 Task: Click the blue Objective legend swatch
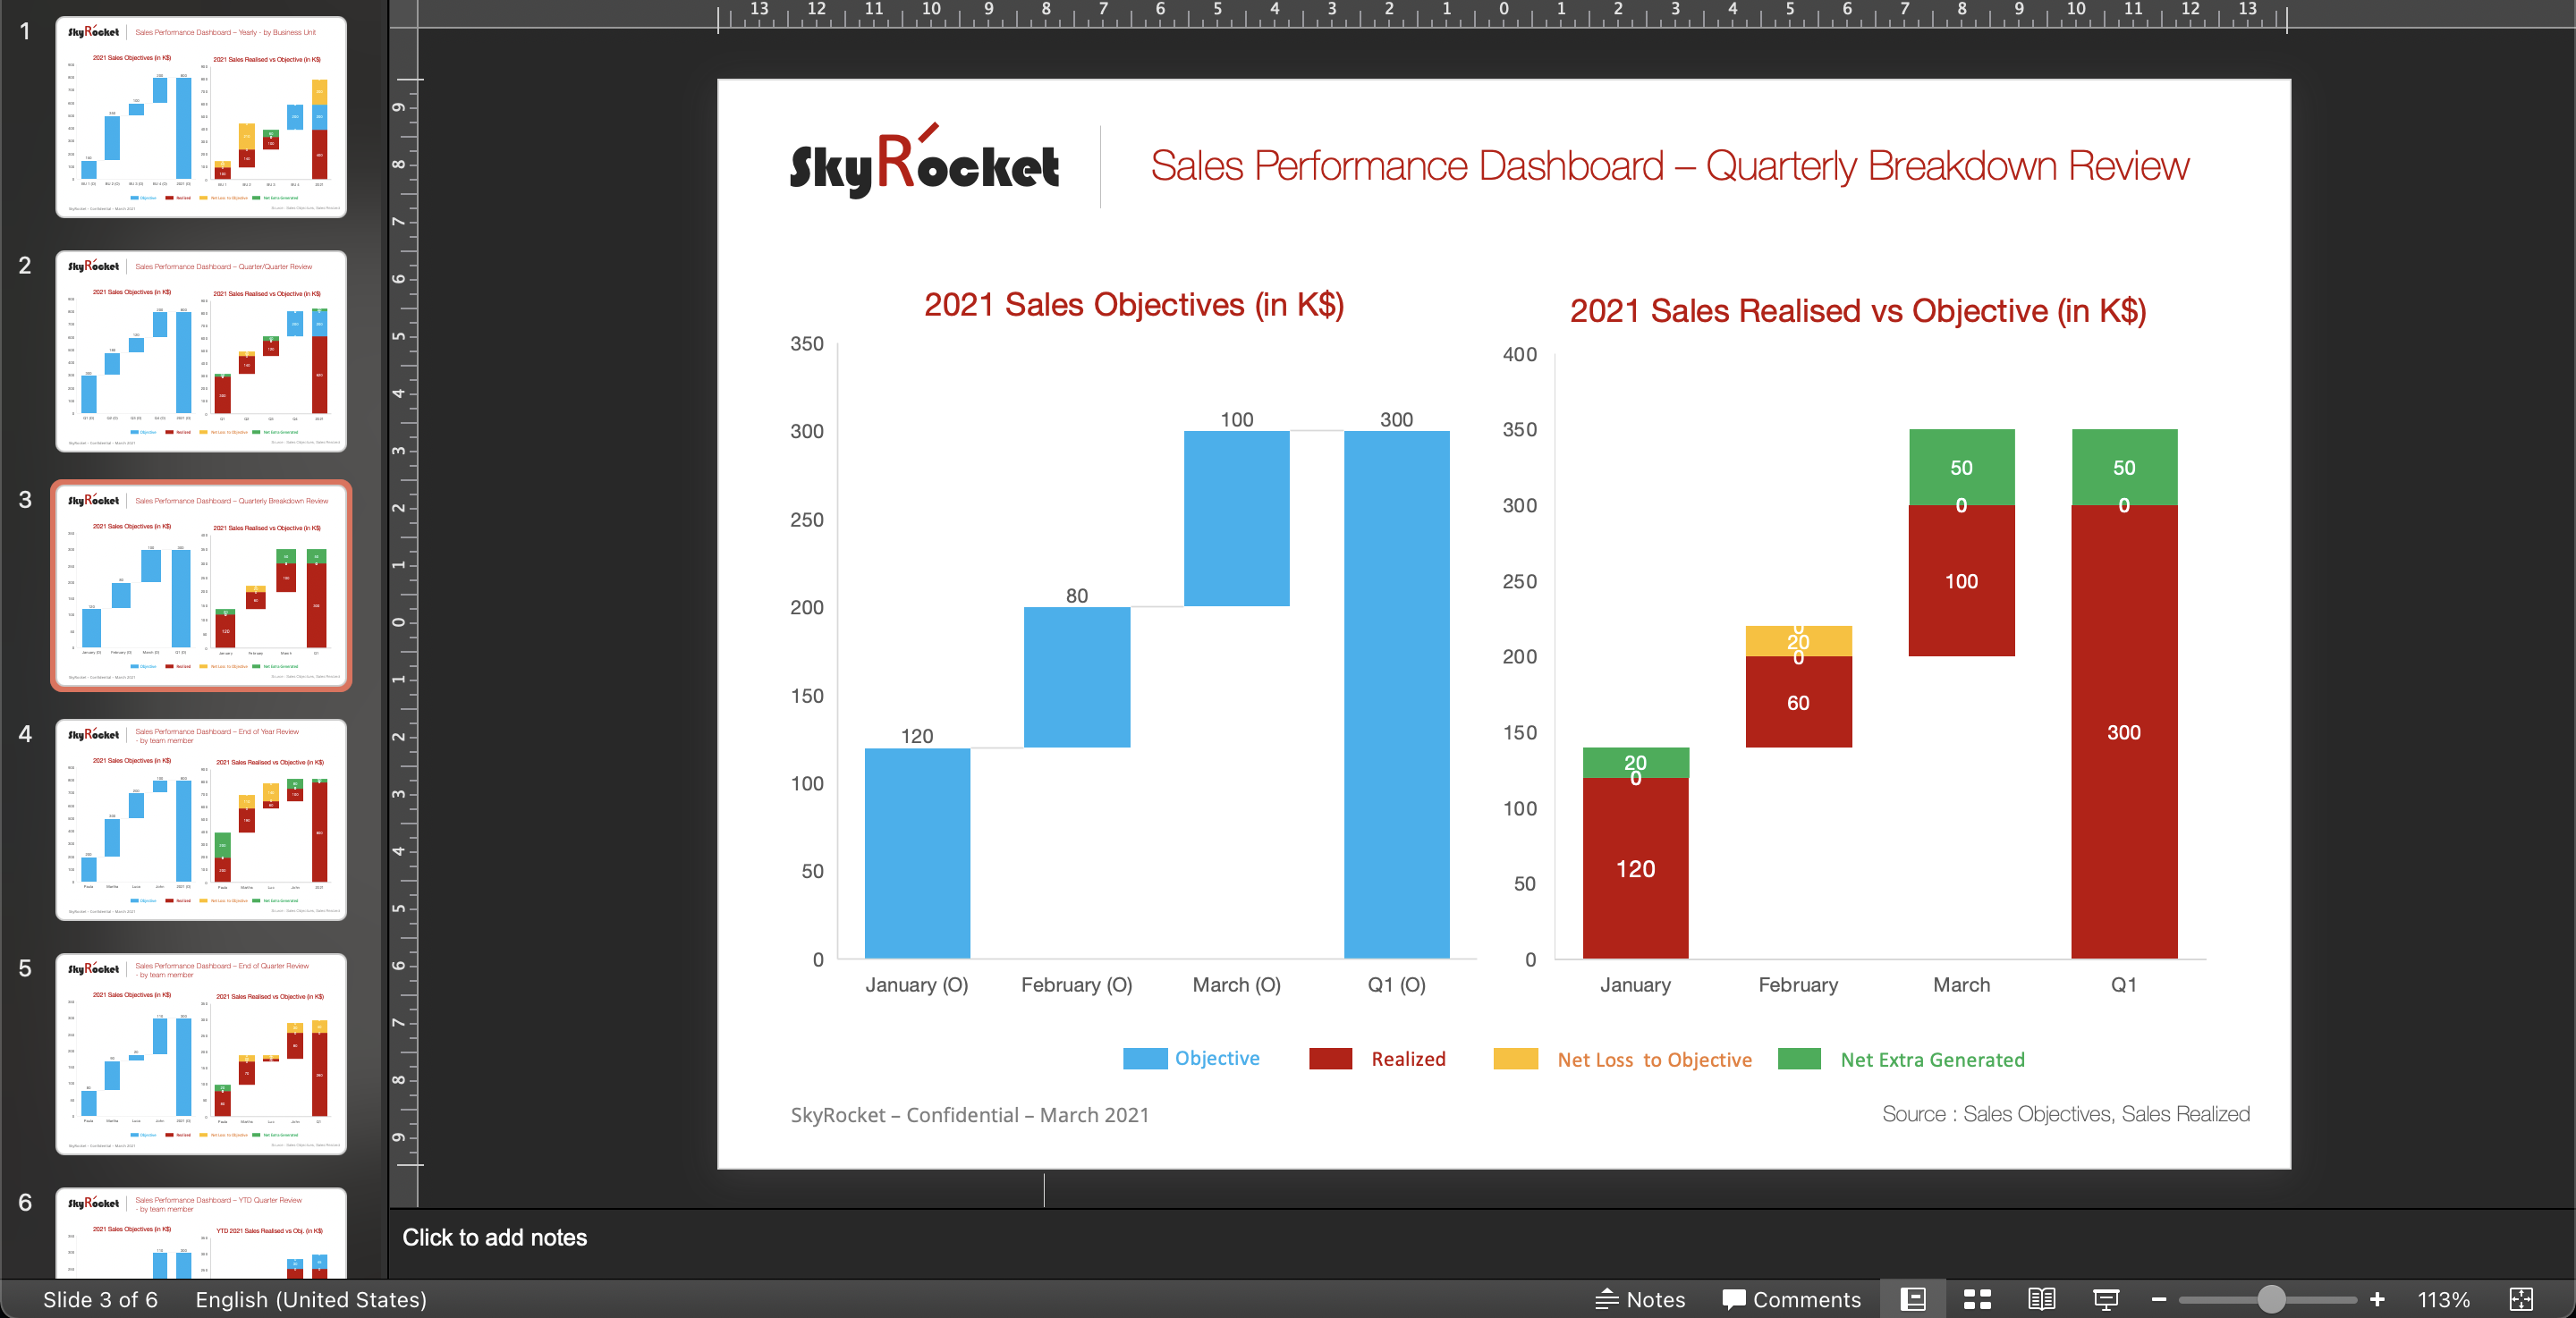[1145, 1058]
